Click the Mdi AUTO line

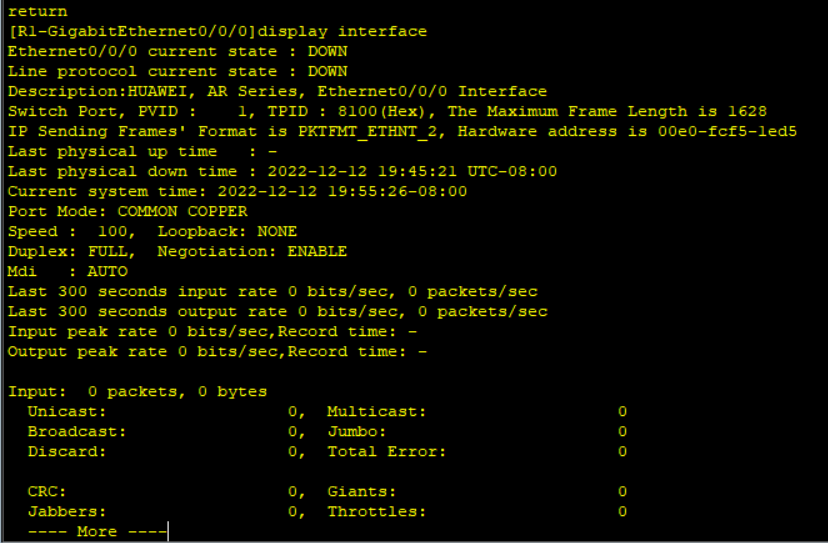click(x=68, y=272)
